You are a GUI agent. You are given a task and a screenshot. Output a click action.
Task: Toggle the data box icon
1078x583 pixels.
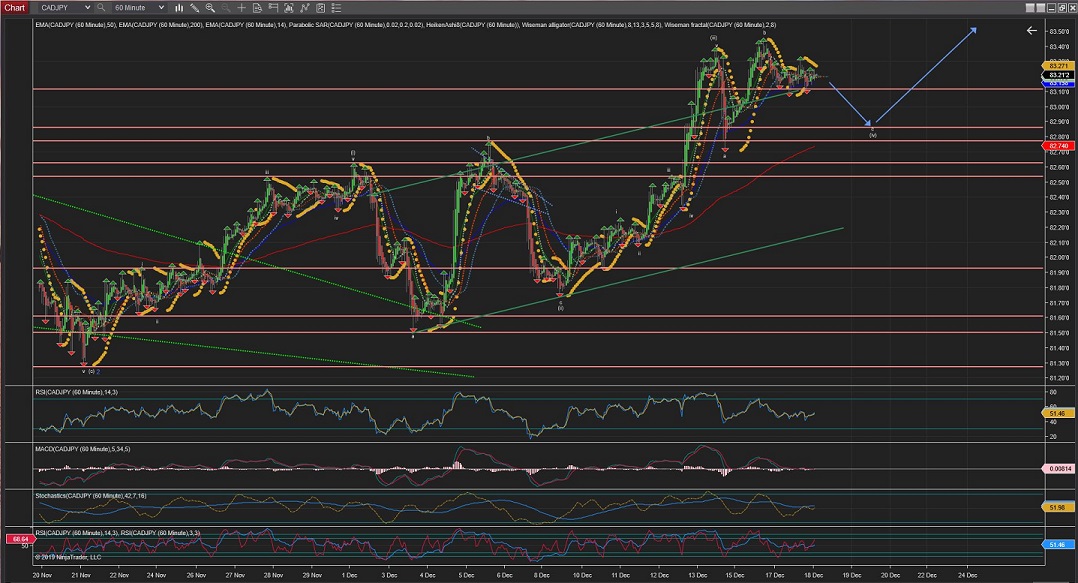[x=257, y=8]
